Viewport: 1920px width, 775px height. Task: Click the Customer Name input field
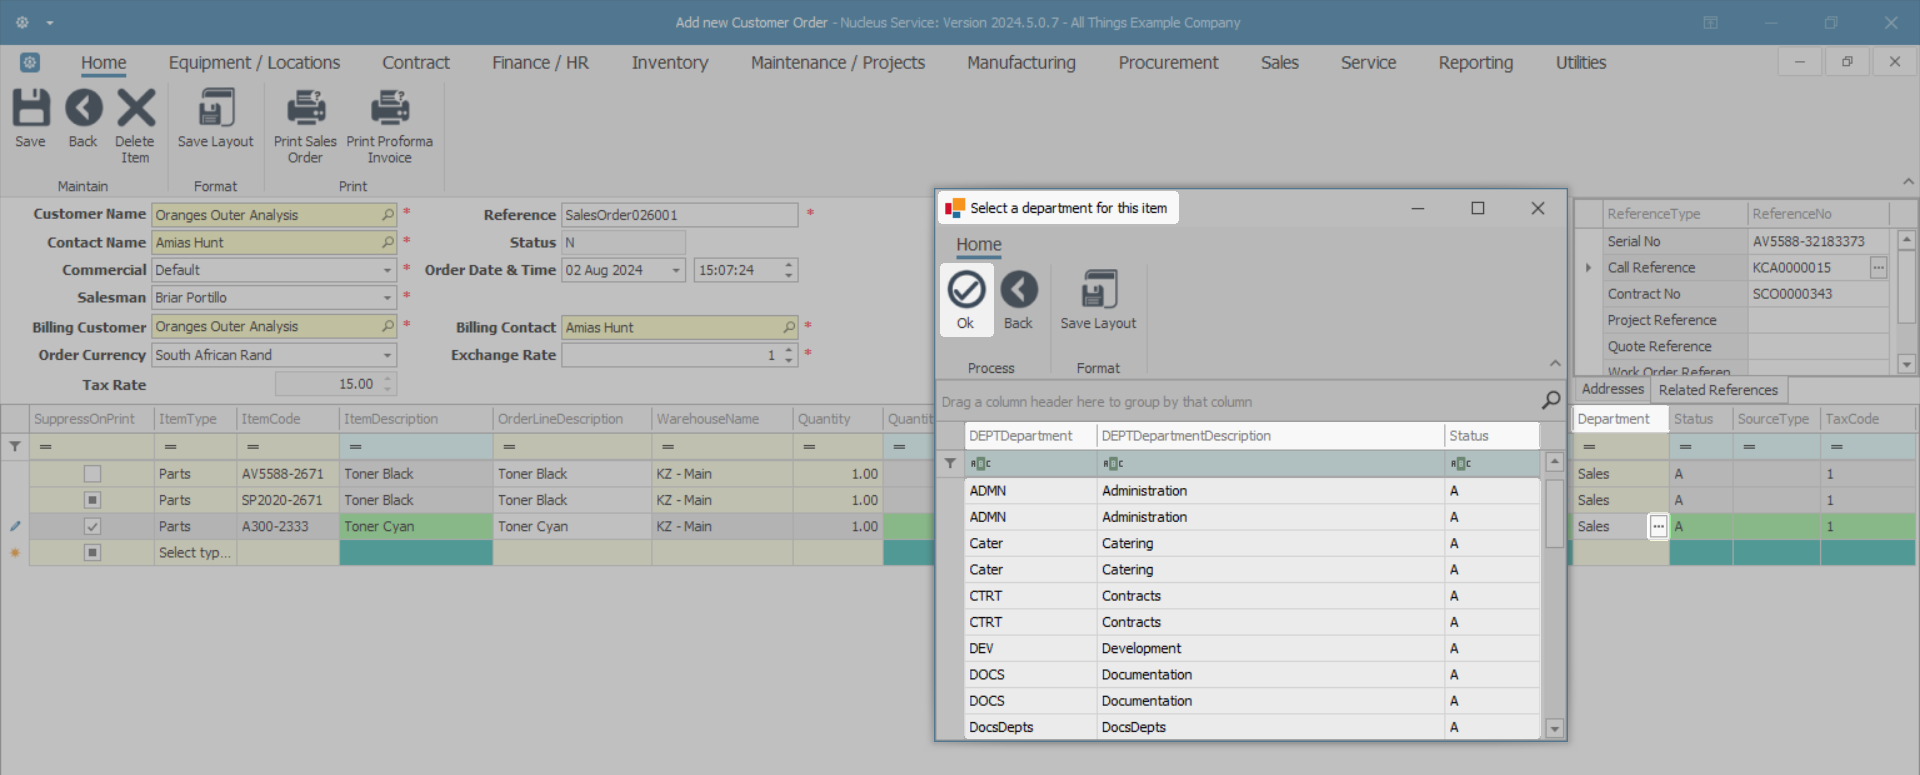pyautogui.click(x=265, y=215)
